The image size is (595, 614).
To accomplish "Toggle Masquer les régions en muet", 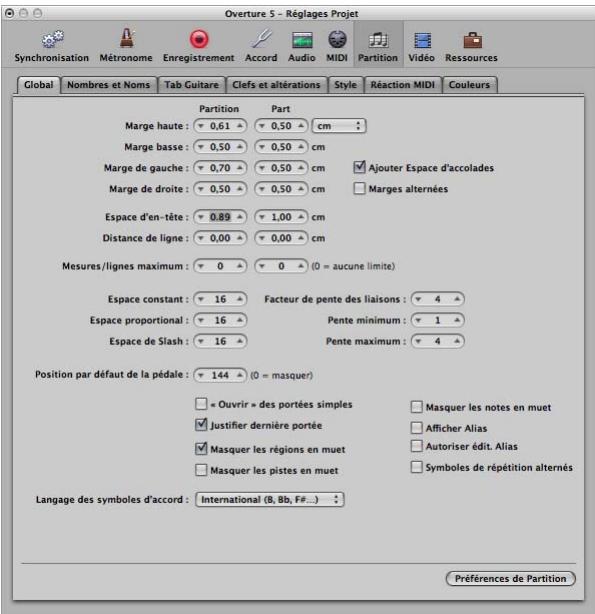I will [x=201, y=449].
